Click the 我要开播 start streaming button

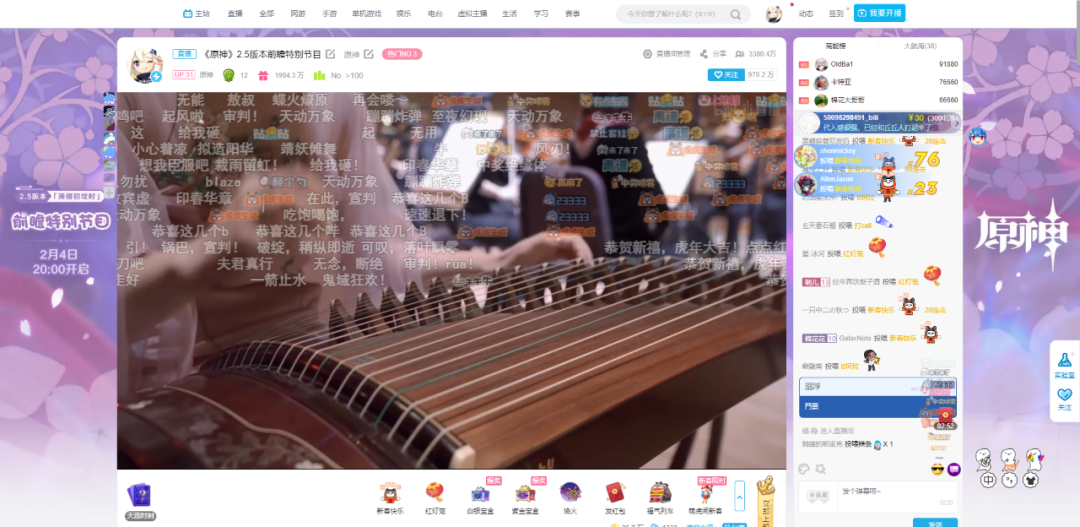[881, 13]
